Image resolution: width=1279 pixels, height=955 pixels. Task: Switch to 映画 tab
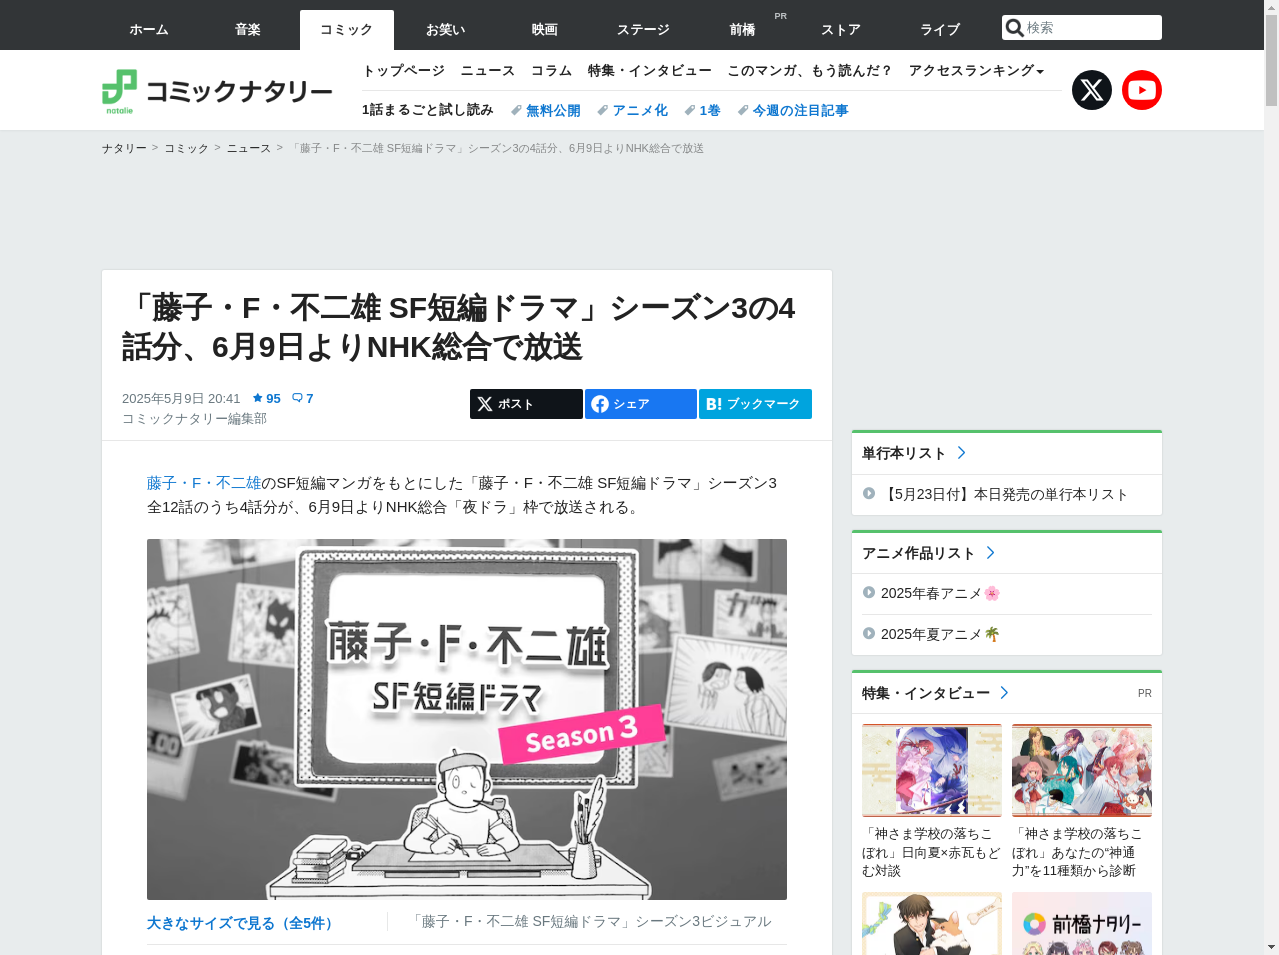pos(545,30)
